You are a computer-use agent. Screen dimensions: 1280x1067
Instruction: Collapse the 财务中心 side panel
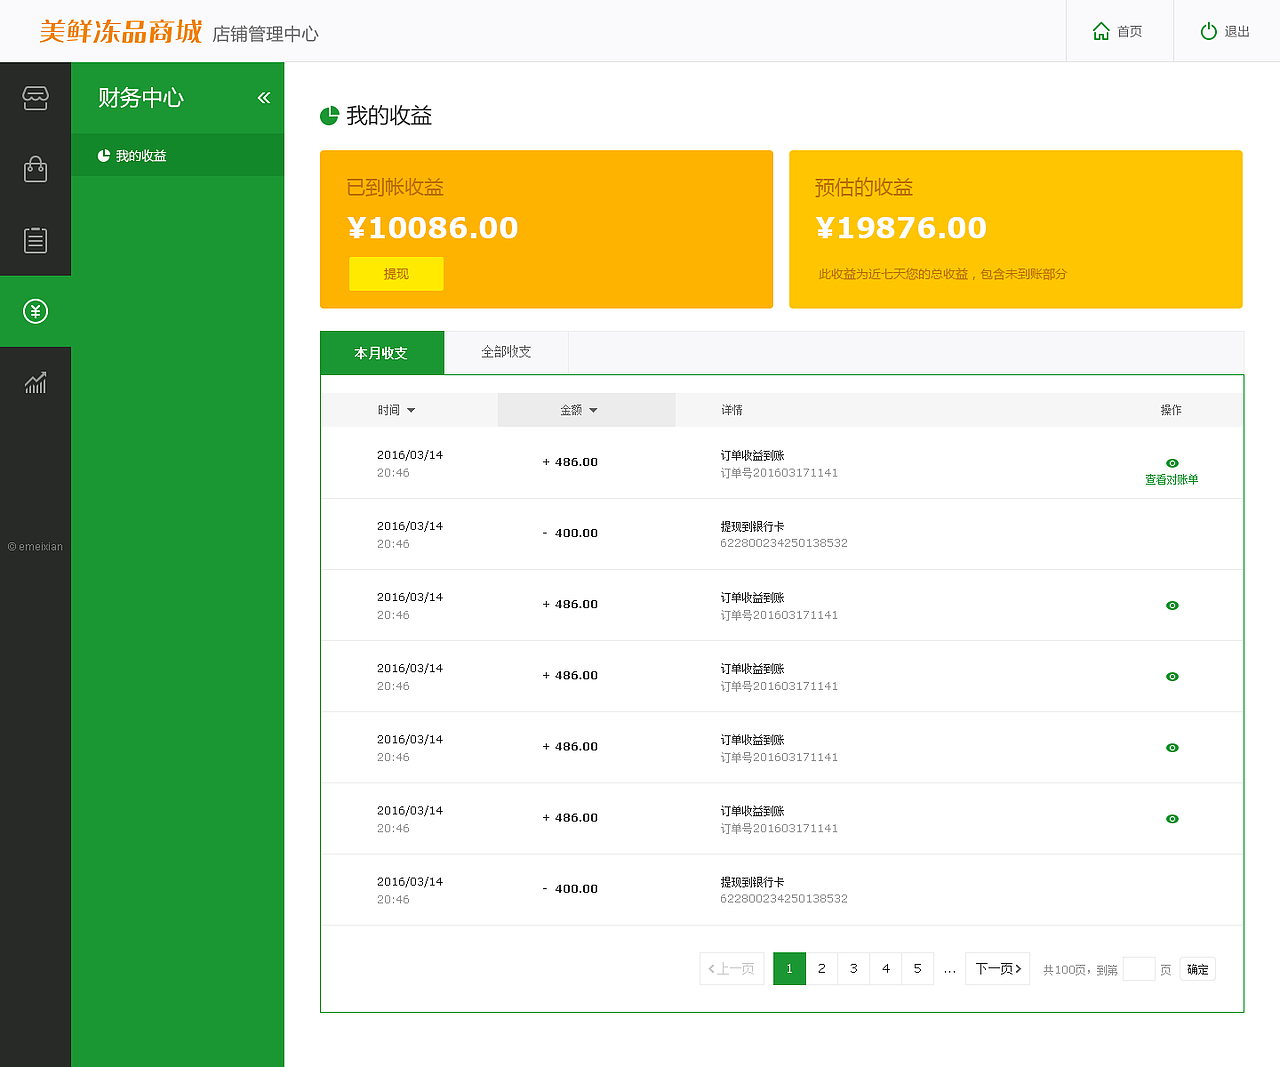[264, 98]
